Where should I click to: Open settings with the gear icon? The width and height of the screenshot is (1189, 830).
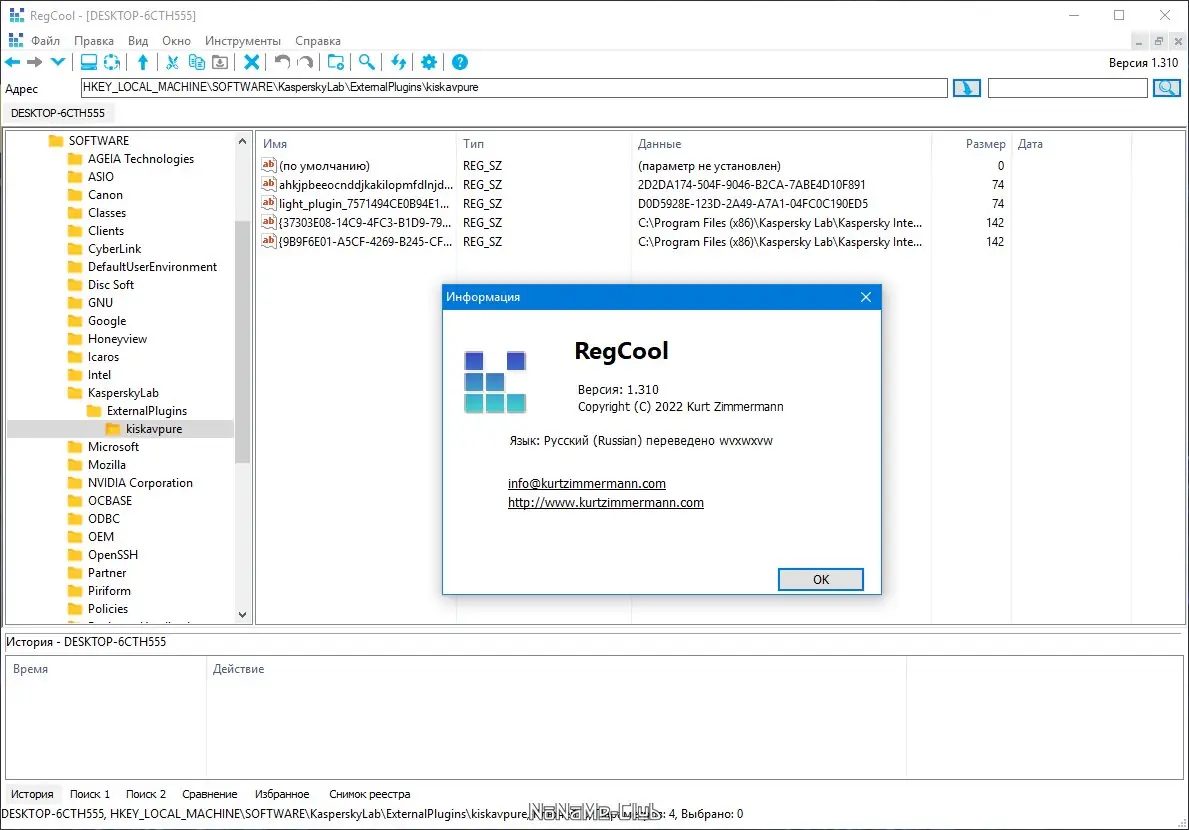(429, 62)
